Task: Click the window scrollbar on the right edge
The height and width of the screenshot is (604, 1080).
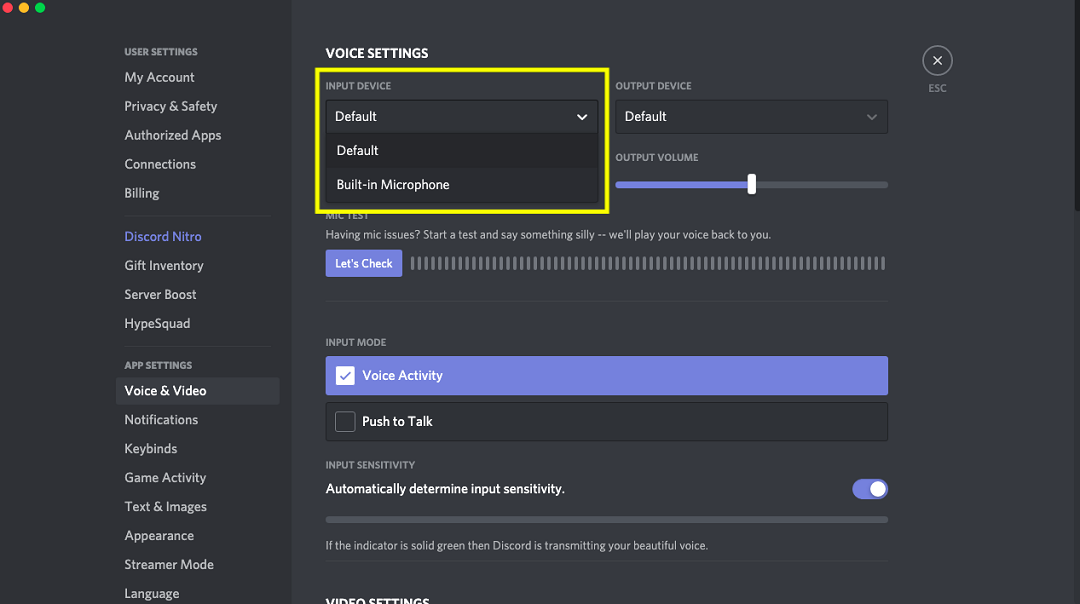Action: pyautogui.click(x=1075, y=100)
